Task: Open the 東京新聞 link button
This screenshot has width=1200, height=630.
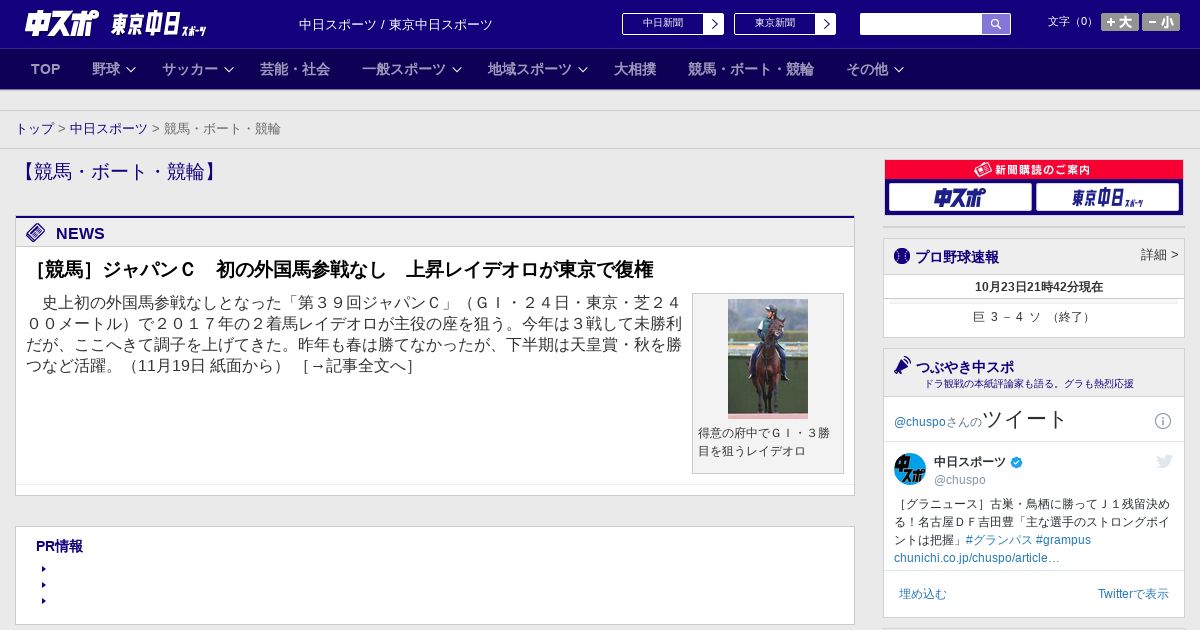Action: pyautogui.click(x=775, y=24)
